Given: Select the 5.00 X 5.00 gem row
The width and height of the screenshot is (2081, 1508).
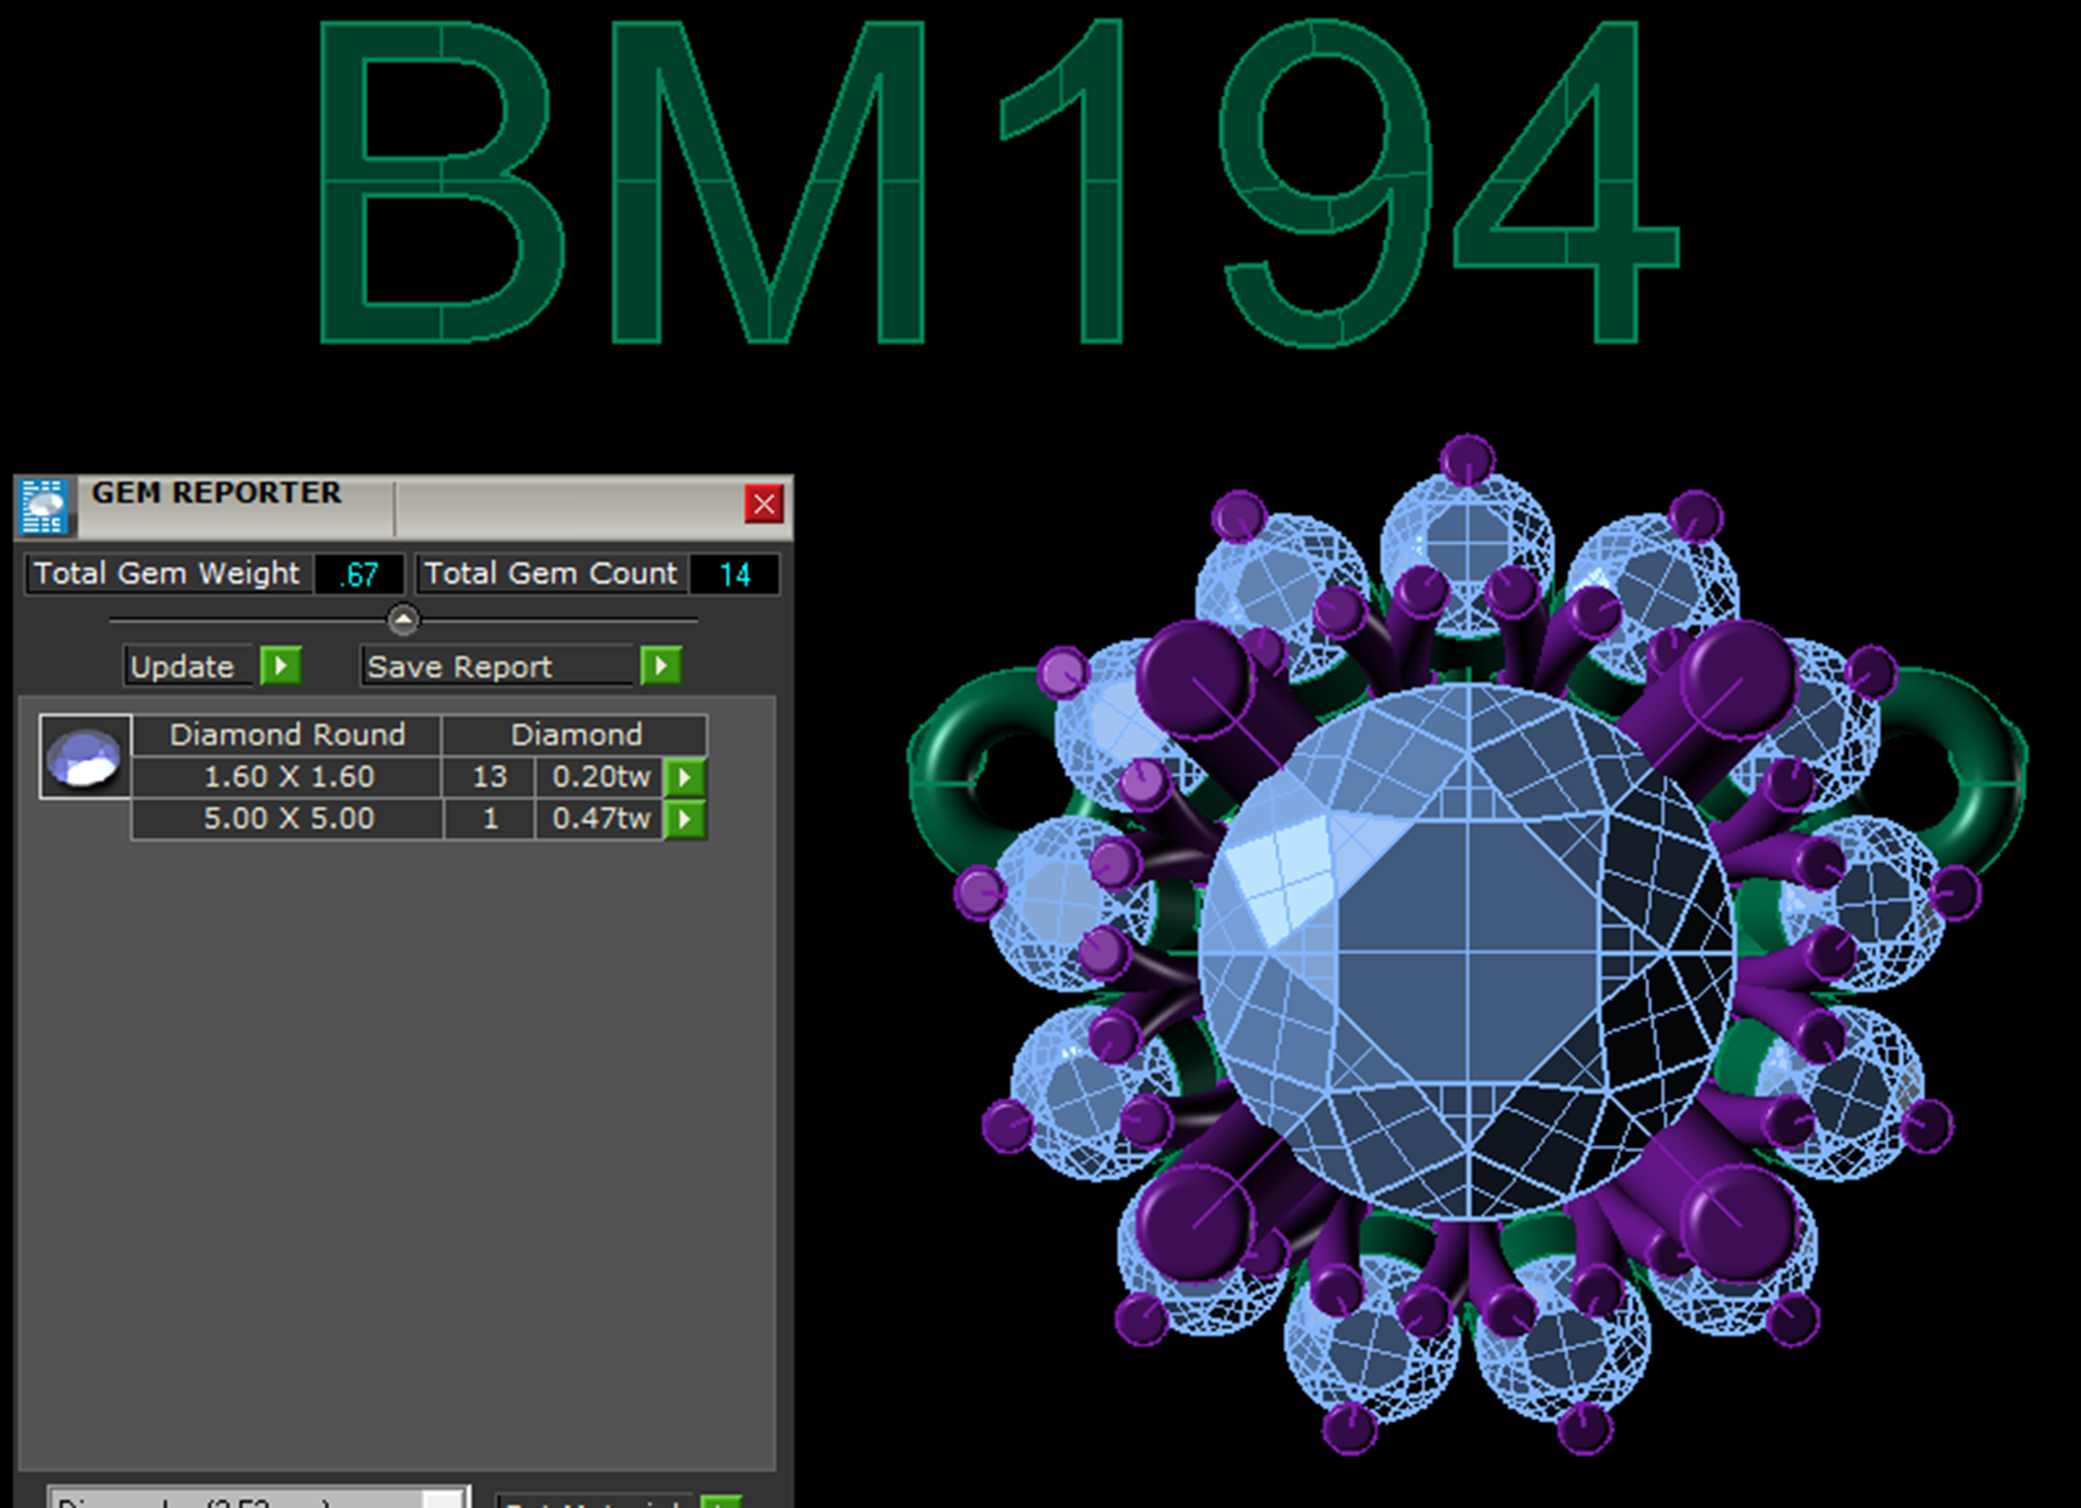Looking at the screenshot, I should pyautogui.click(x=288, y=819).
